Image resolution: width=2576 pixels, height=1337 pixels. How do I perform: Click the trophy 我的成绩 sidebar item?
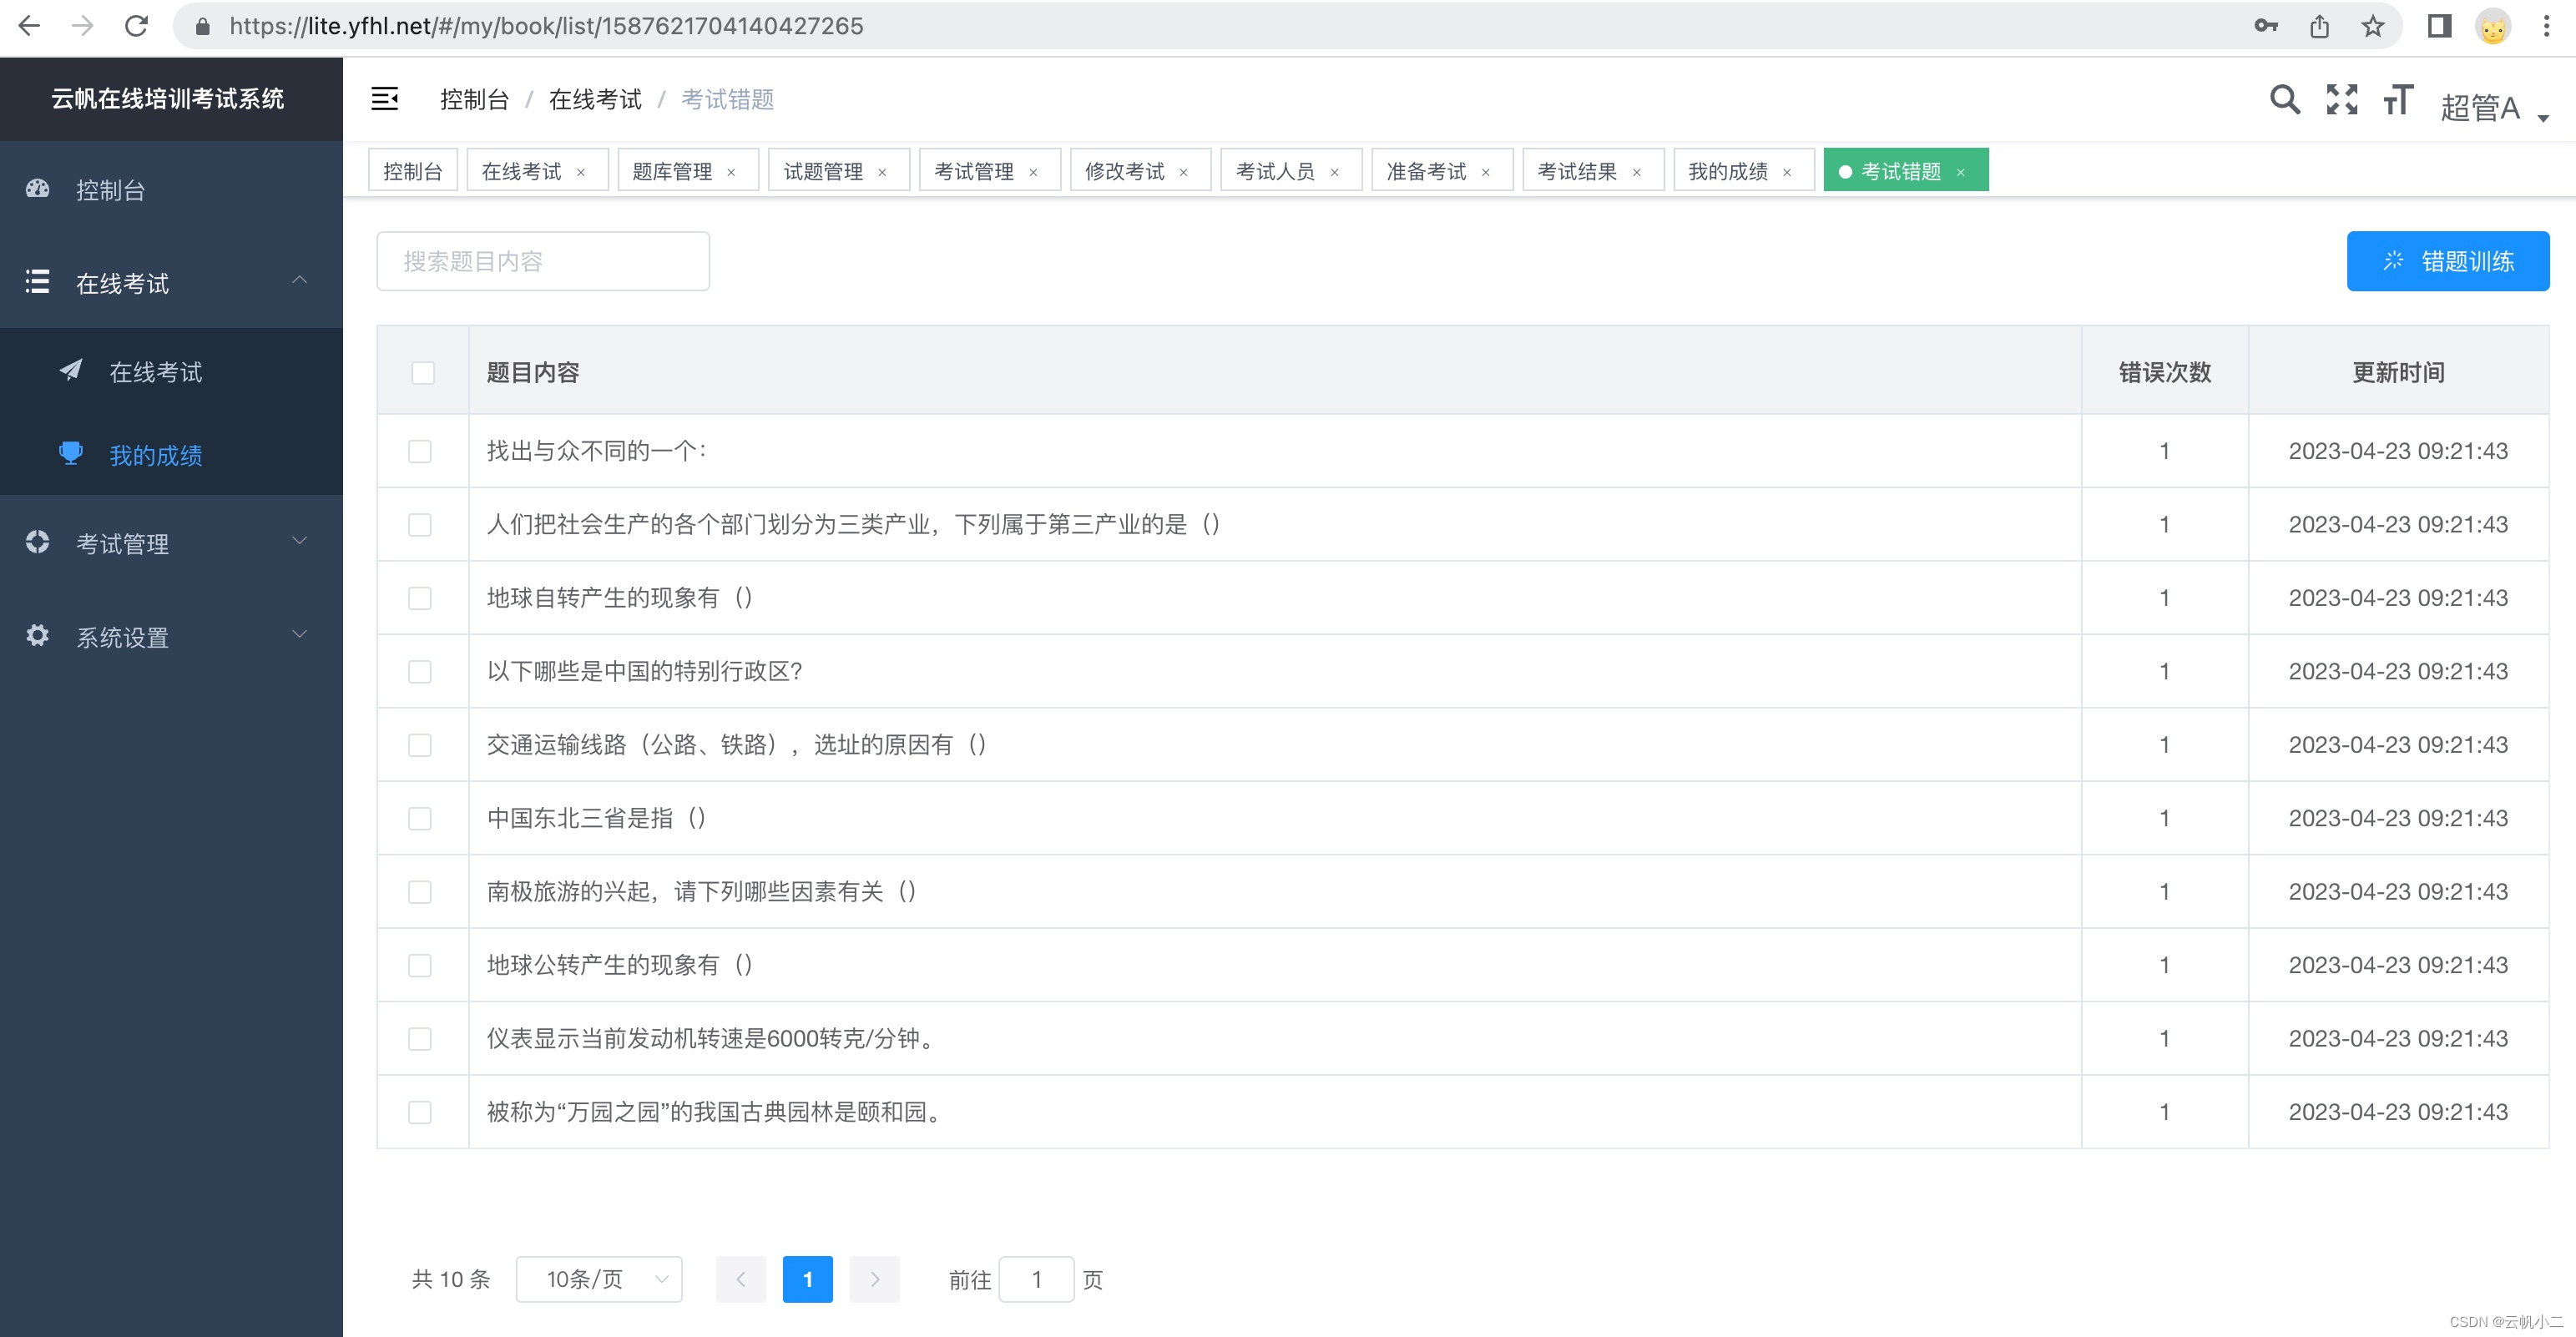coord(155,455)
